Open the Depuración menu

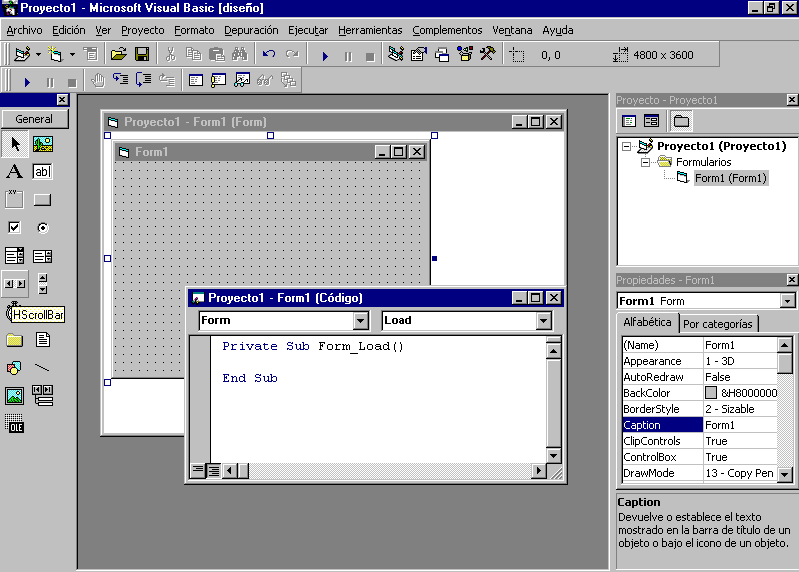251,31
